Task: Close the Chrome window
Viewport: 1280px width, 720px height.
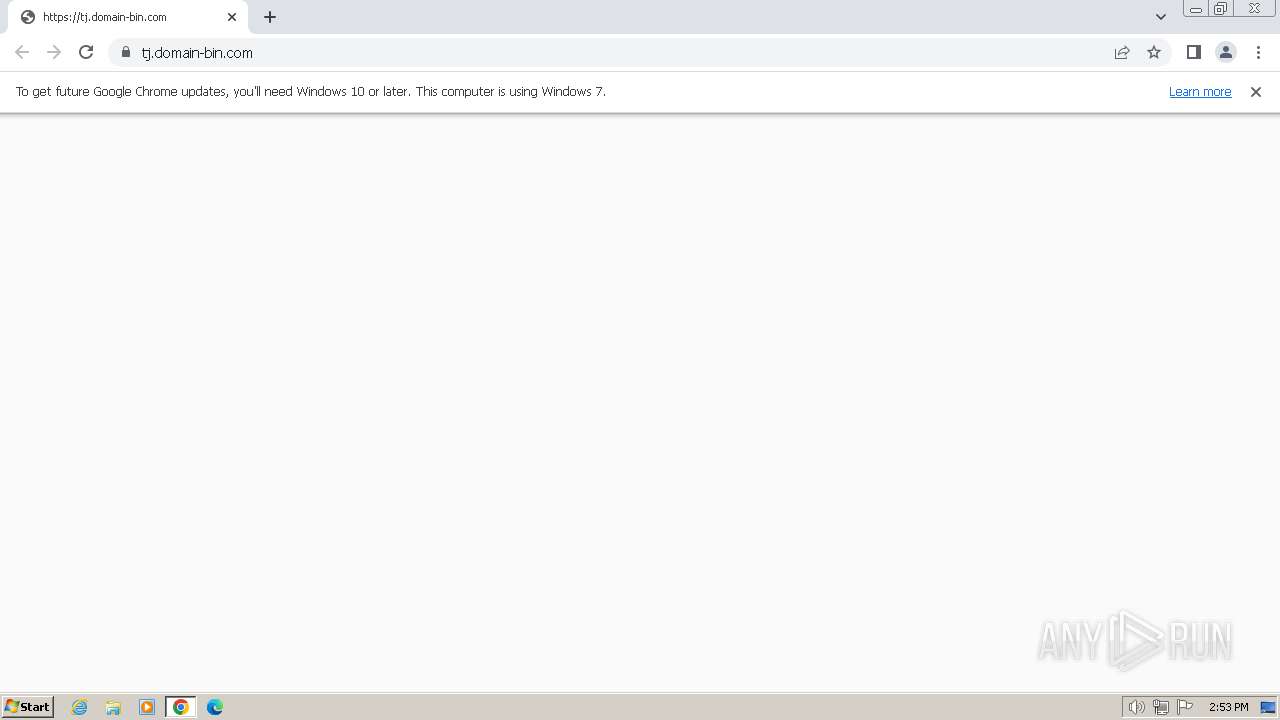Action: 1254,9
